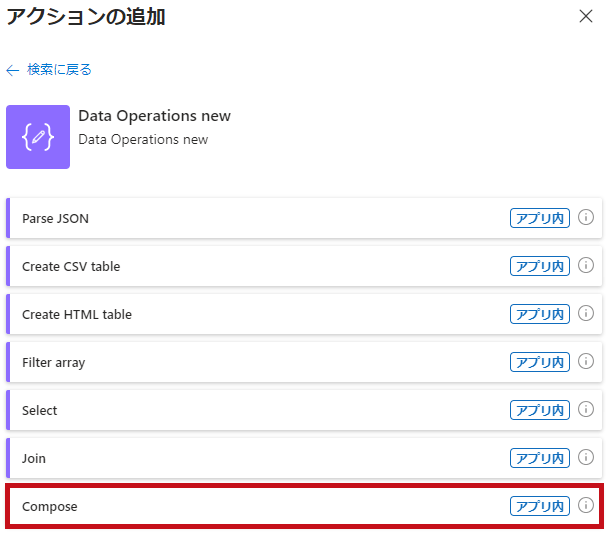Image resolution: width=610 pixels, height=538 pixels.
Task: Click the Compose info icon
Action: (x=585, y=505)
